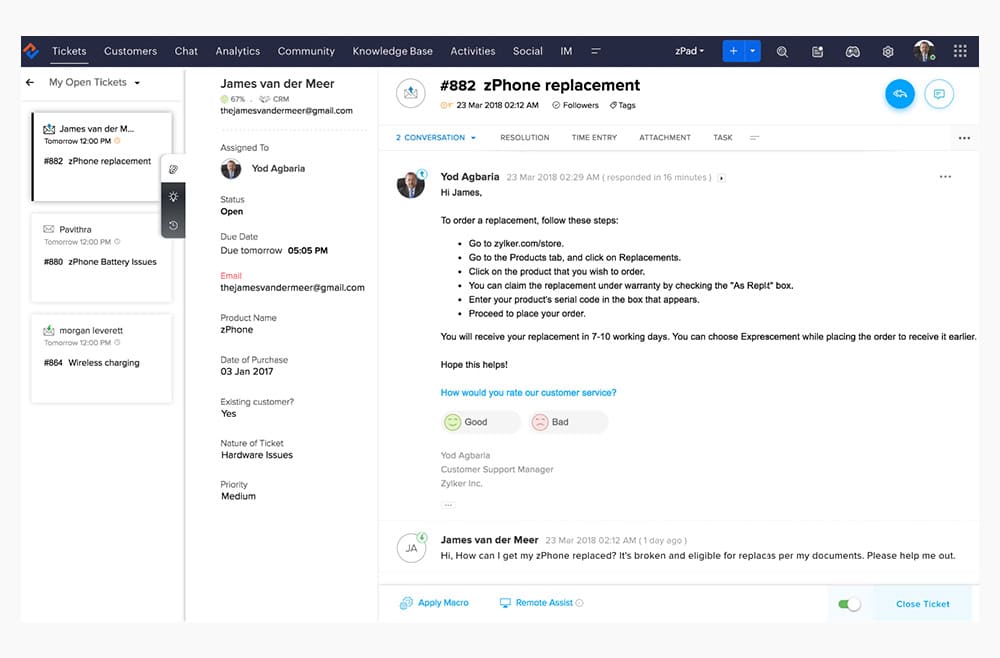Click the game controller icon in header
Image resolution: width=1000 pixels, height=658 pixels.
[x=852, y=52]
